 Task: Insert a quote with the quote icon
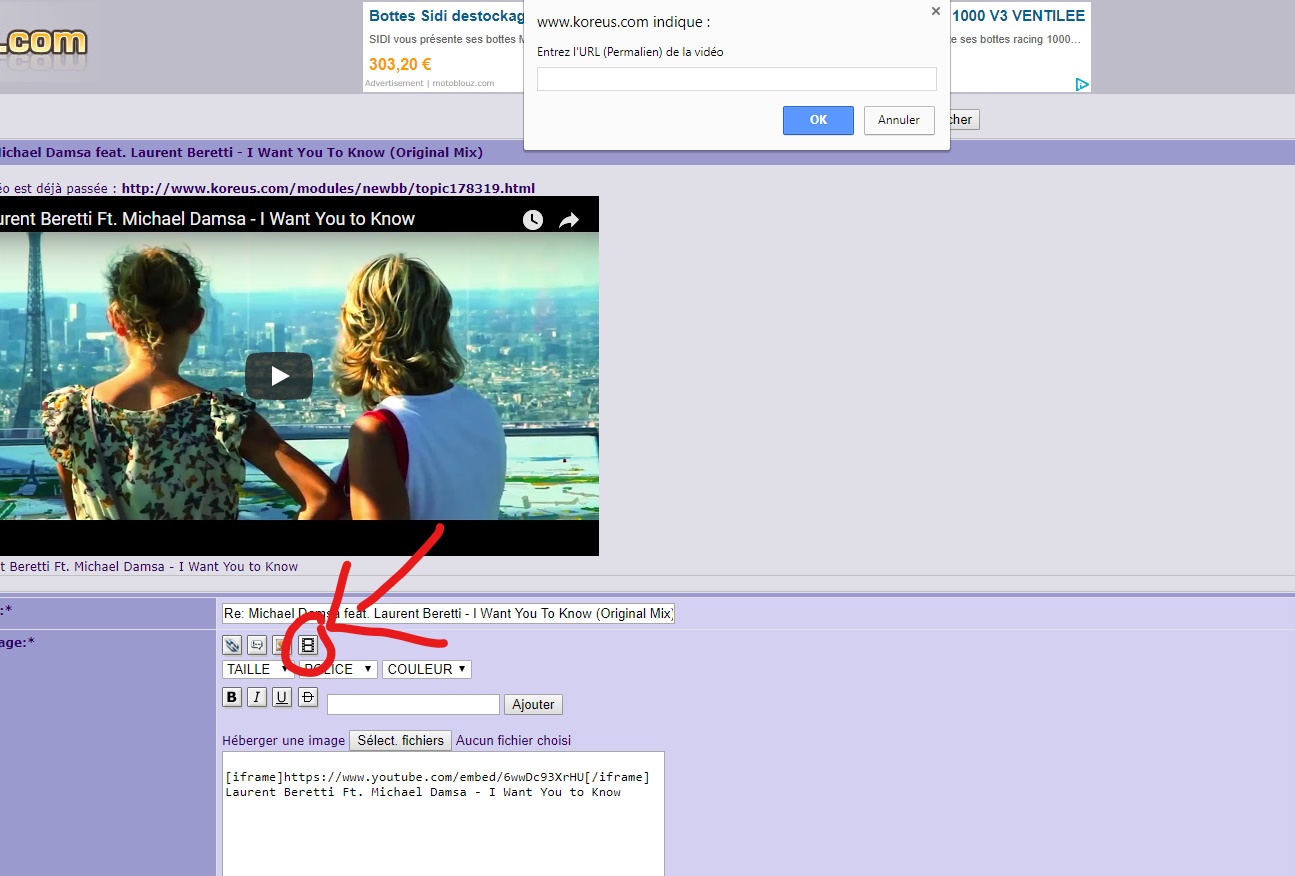pyautogui.click(x=257, y=645)
